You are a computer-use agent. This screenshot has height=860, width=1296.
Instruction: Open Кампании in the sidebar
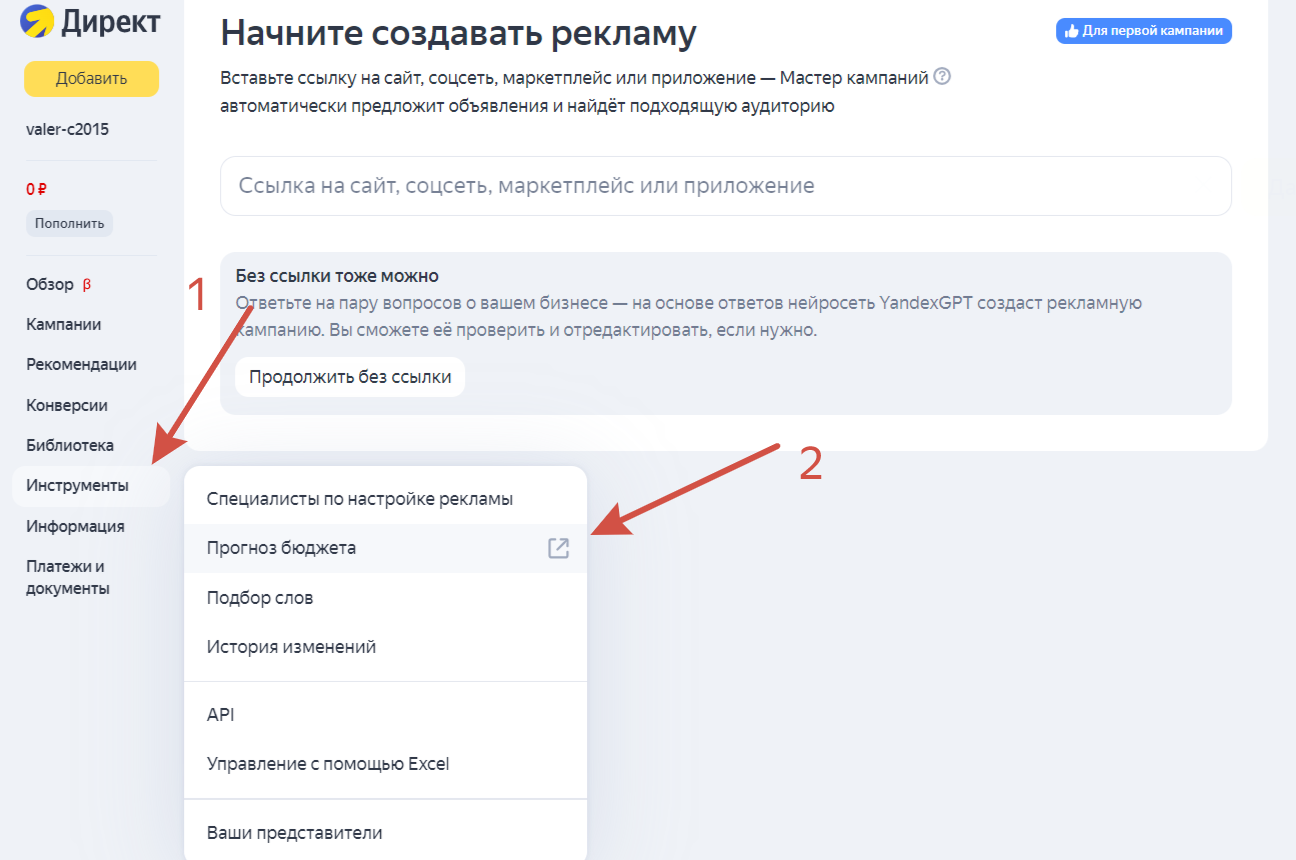point(63,324)
